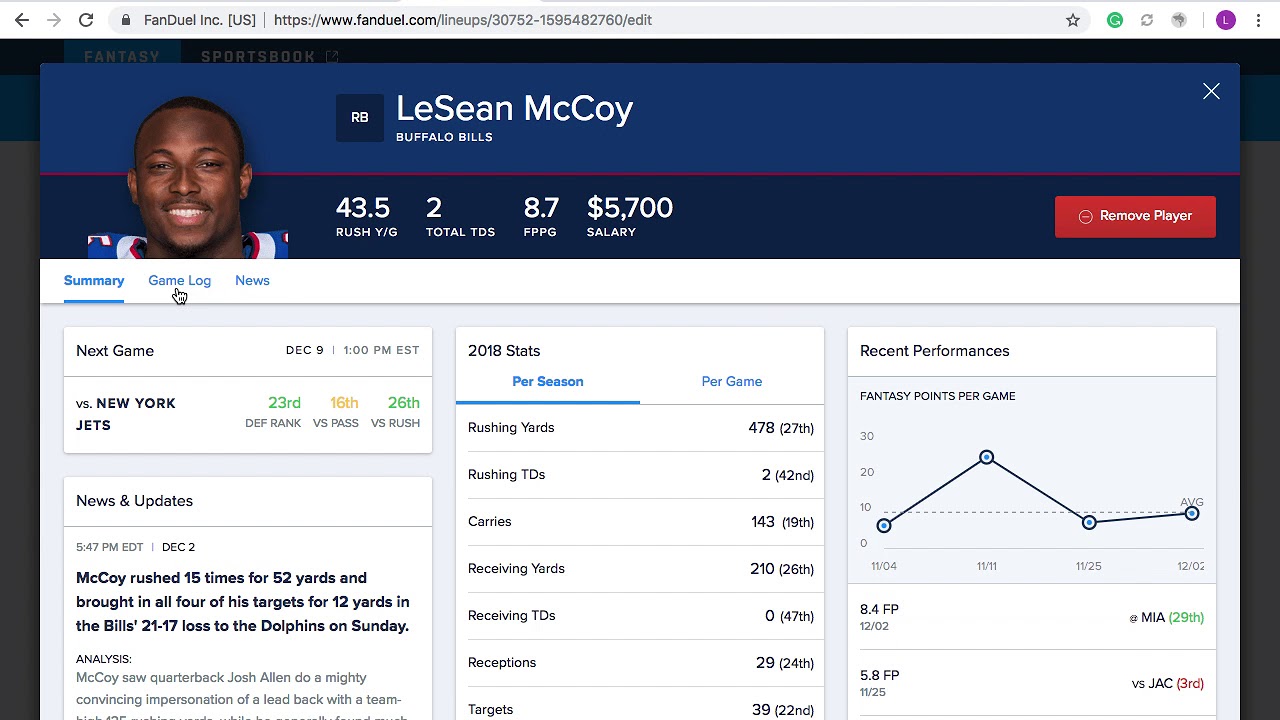
Task: Click the Sportsbook link behind the card
Action: [x=269, y=57]
